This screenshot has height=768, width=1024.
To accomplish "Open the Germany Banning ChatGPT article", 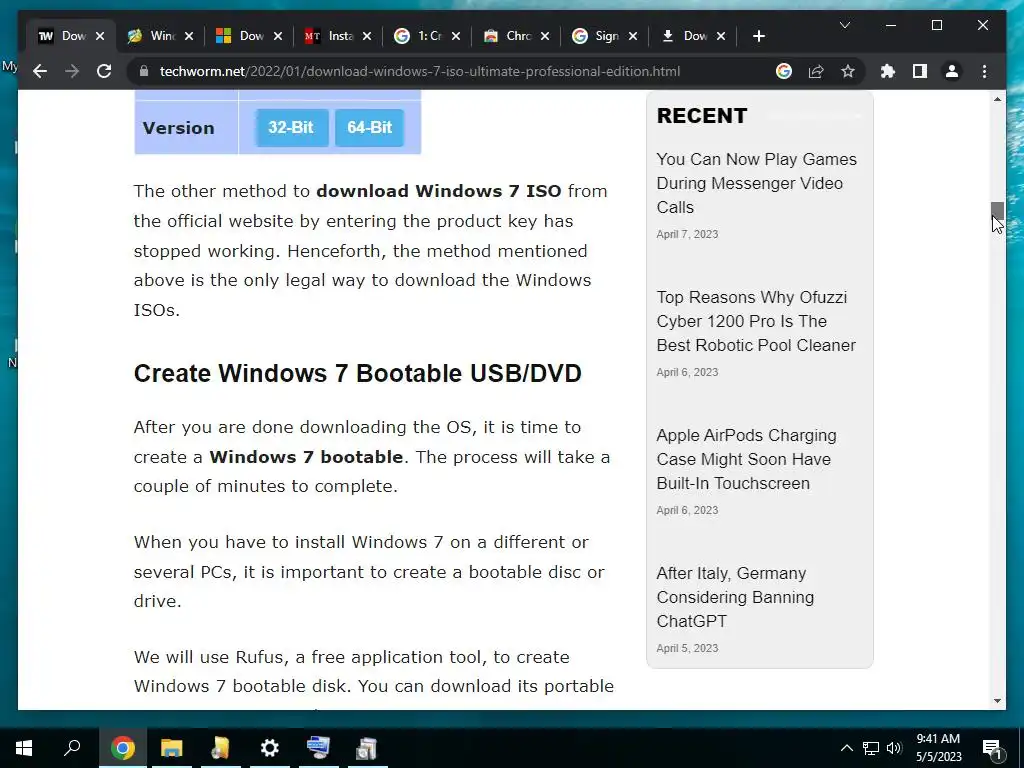I will pos(735,597).
